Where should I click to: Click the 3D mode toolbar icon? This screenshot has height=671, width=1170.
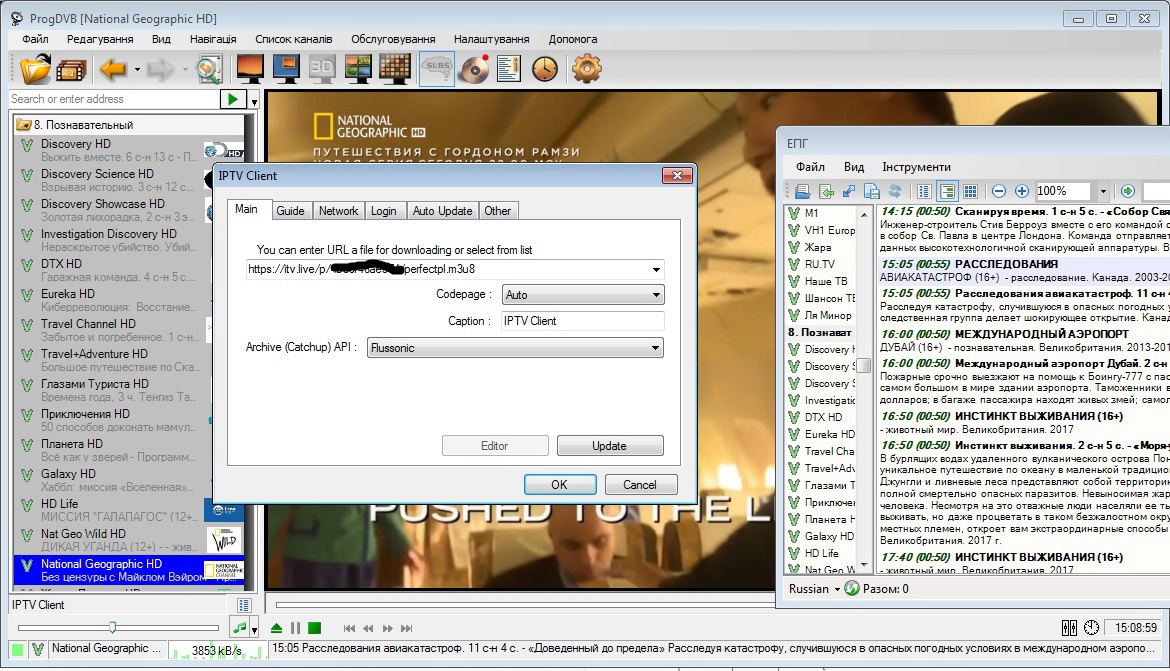(x=322, y=69)
